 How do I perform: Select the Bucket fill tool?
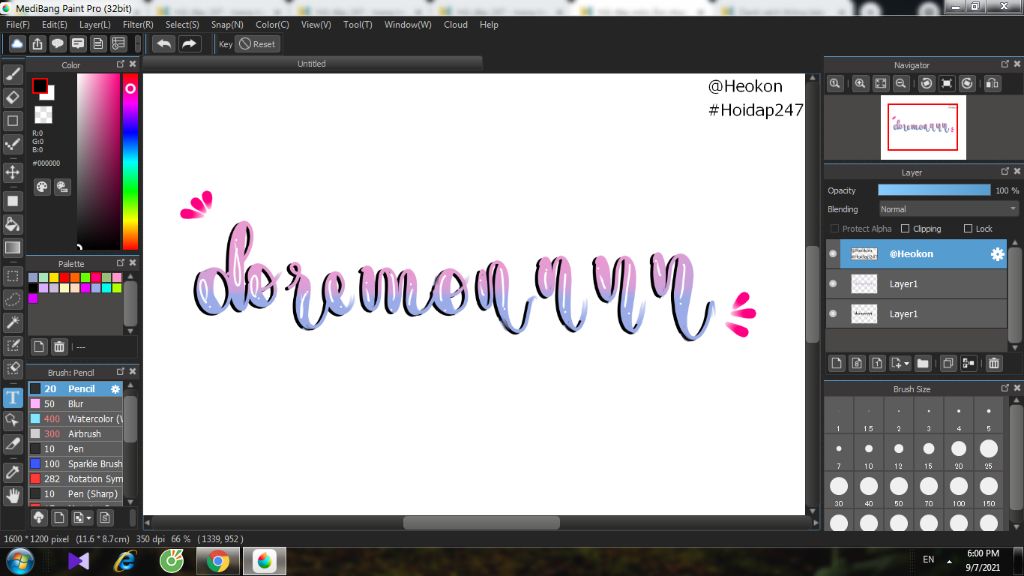[12, 224]
